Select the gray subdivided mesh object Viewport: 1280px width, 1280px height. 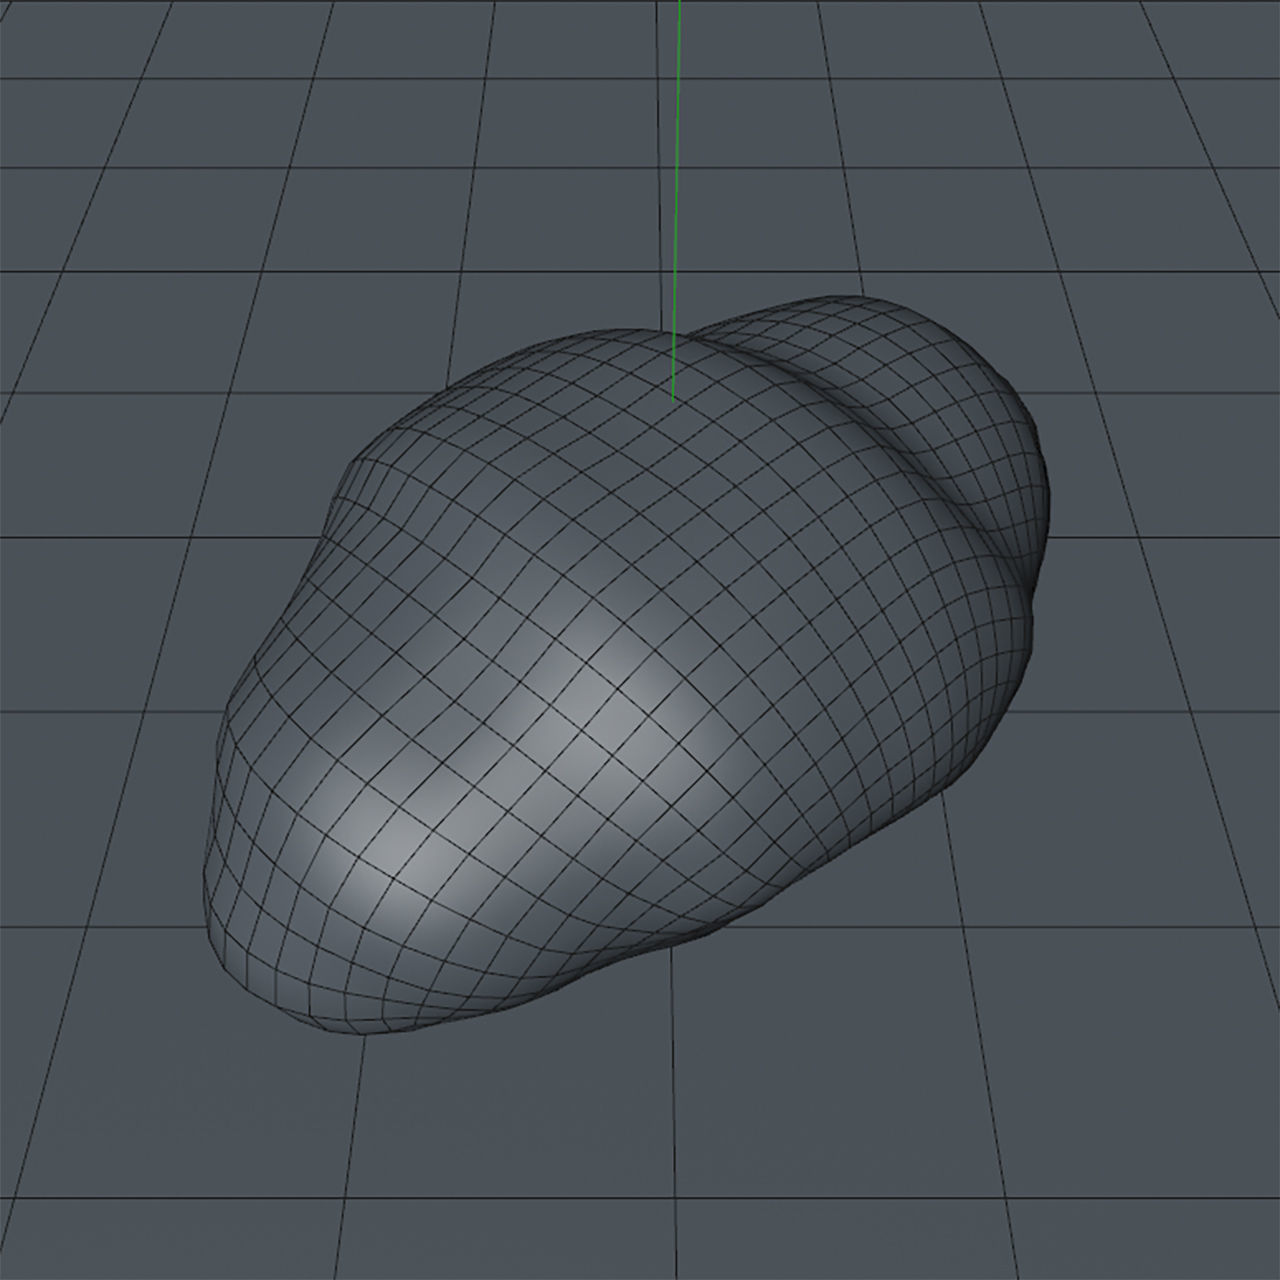click(x=627, y=666)
